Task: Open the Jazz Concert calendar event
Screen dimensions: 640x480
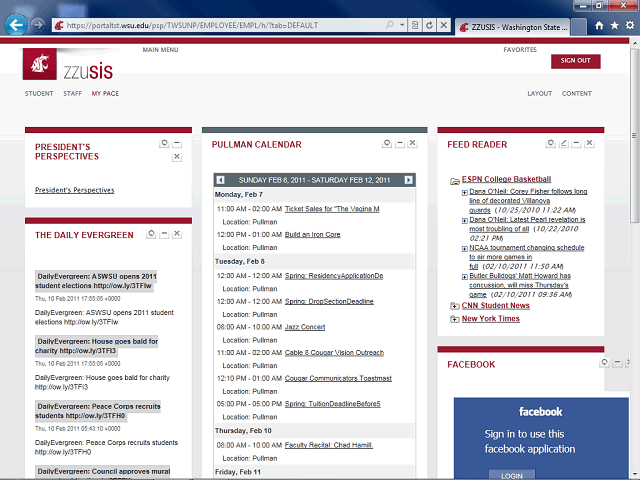Action: click(305, 327)
